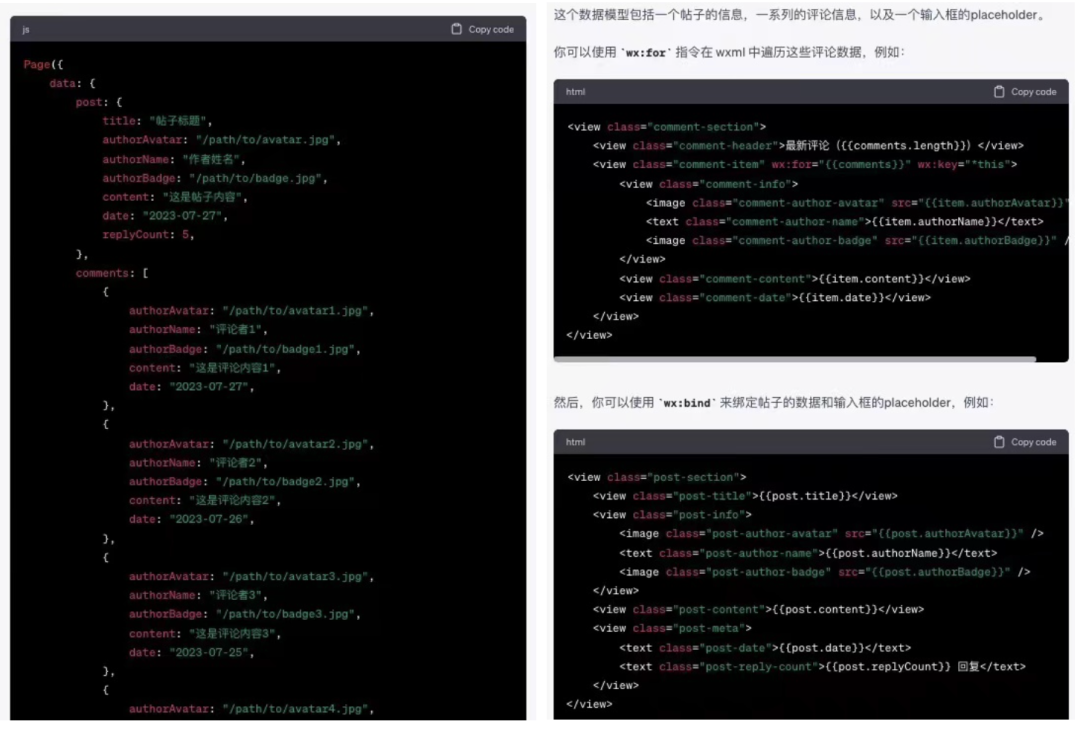Click the authorName "评论者1" line
This screenshot has height=730, width=1080.
pyautogui.click(x=198, y=330)
